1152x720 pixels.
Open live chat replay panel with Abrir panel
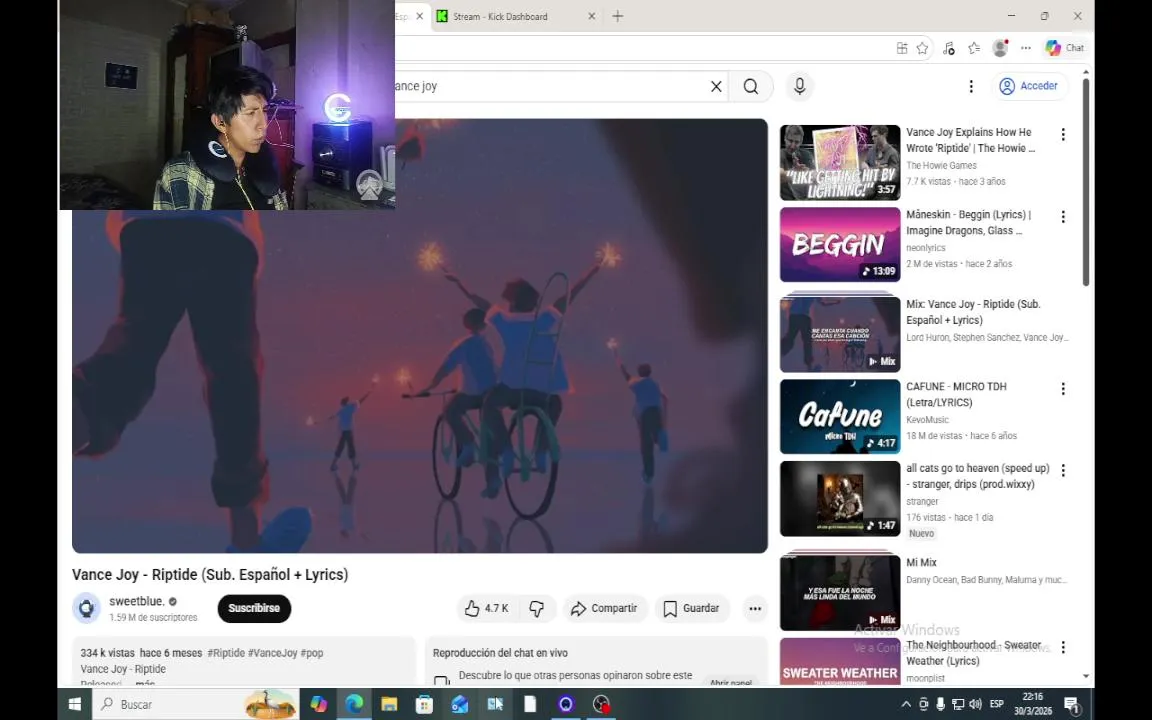tap(730, 683)
